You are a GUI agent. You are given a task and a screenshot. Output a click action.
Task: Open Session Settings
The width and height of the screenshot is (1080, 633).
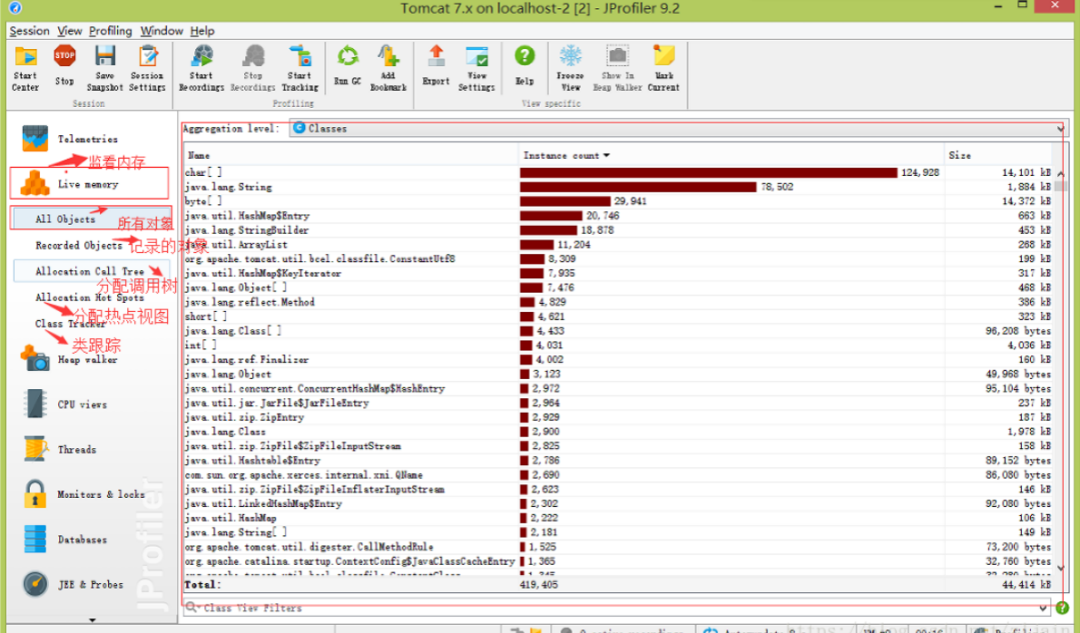tap(147, 68)
